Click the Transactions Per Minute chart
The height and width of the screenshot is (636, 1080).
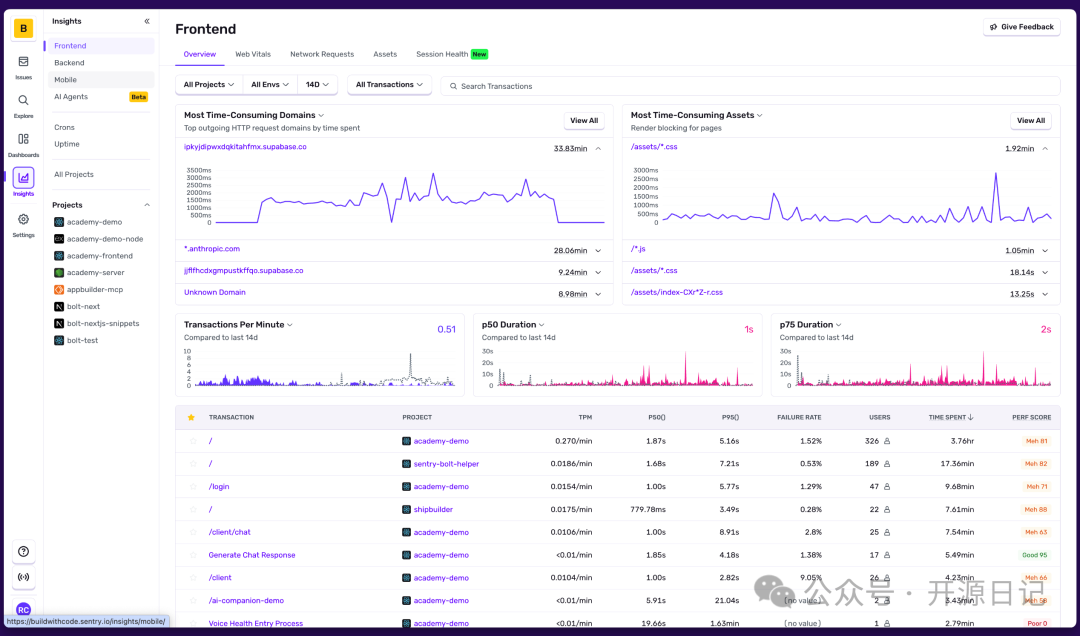coord(320,368)
